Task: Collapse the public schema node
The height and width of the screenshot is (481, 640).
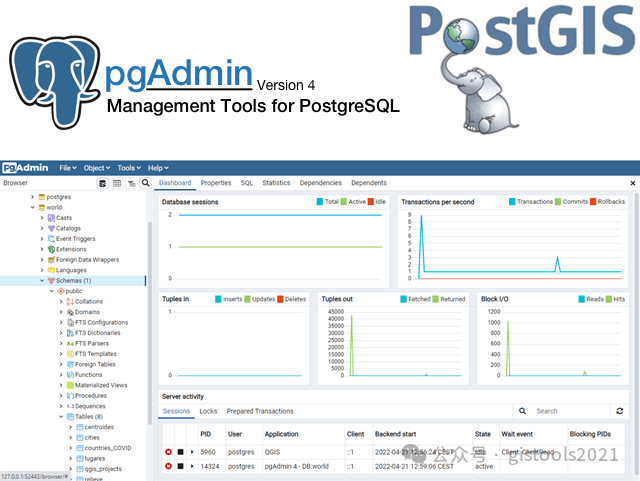Action: [52, 291]
